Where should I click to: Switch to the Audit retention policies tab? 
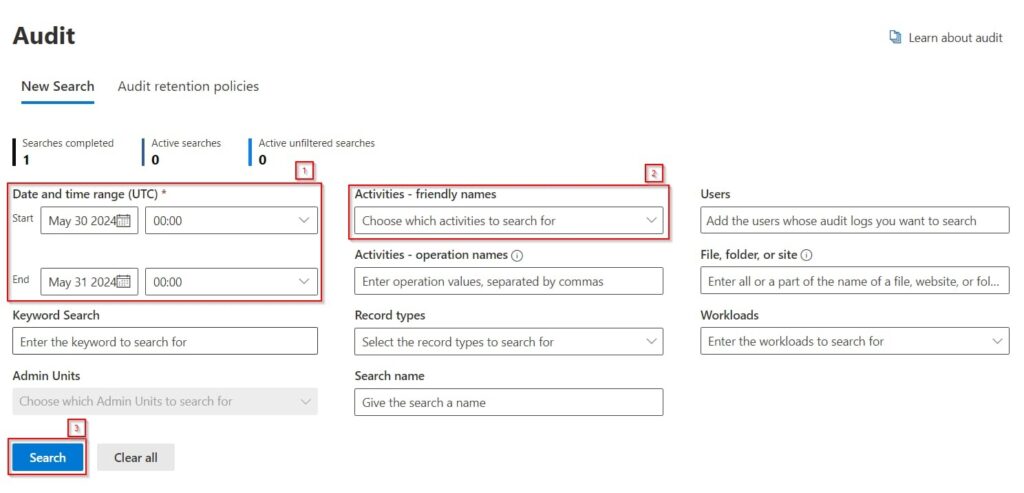click(188, 87)
